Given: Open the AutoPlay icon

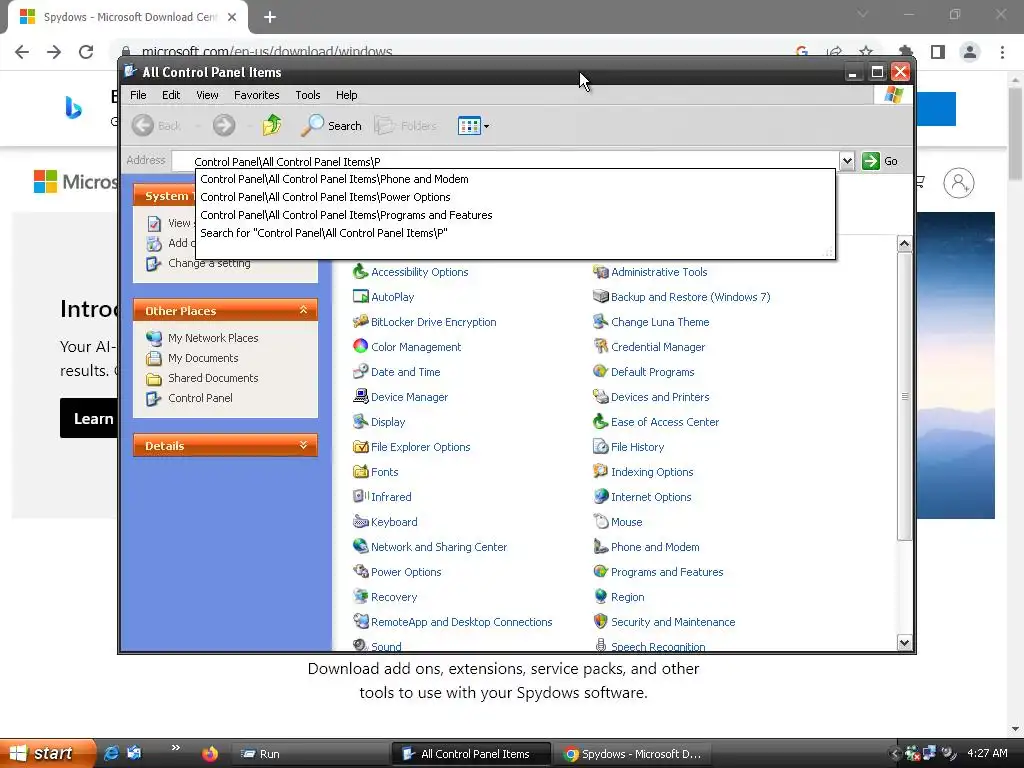Looking at the screenshot, I should point(360,296).
